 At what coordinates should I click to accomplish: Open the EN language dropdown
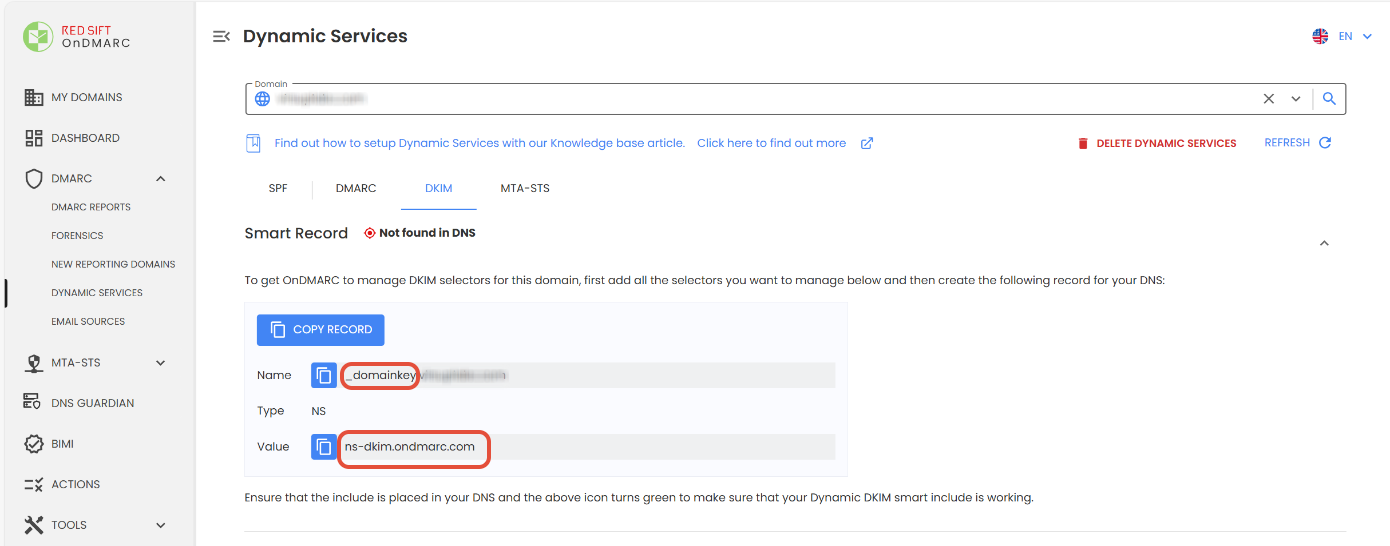pyautogui.click(x=1357, y=36)
